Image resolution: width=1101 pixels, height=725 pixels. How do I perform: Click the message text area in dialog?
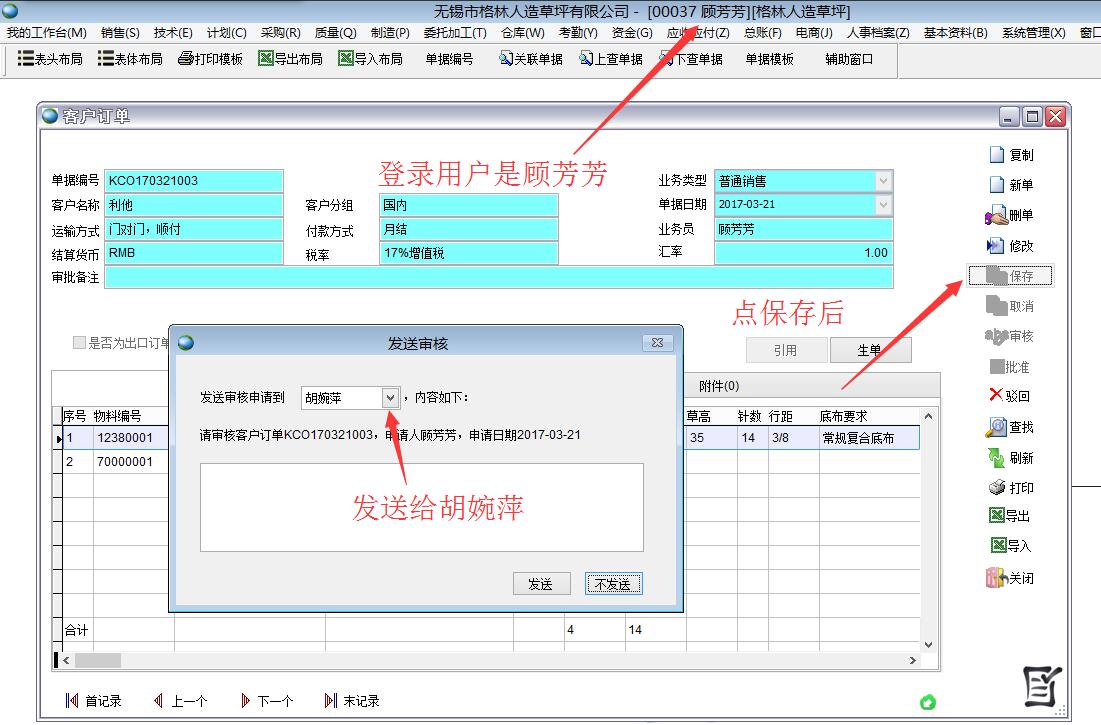(x=421, y=507)
